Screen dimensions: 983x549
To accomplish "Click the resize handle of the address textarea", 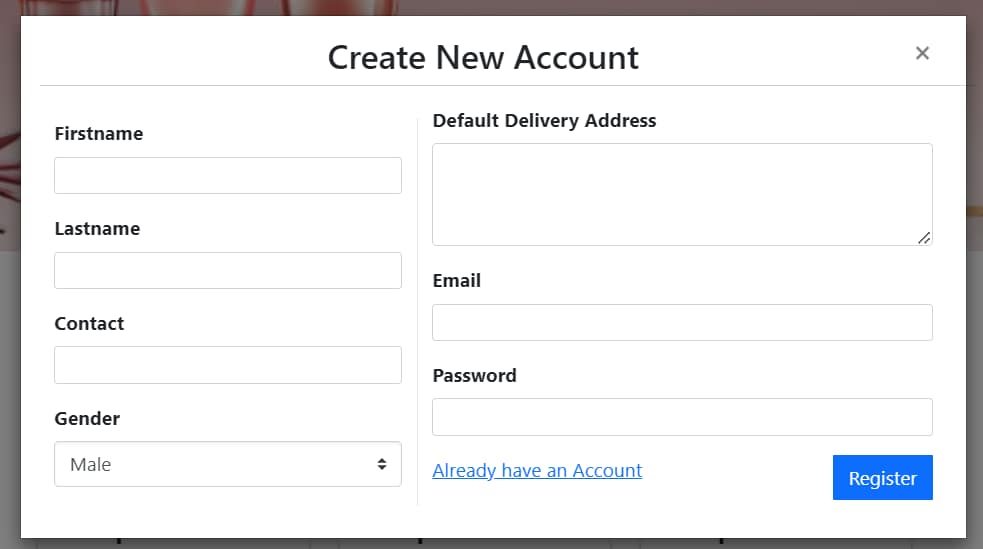I will pos(924,237).
